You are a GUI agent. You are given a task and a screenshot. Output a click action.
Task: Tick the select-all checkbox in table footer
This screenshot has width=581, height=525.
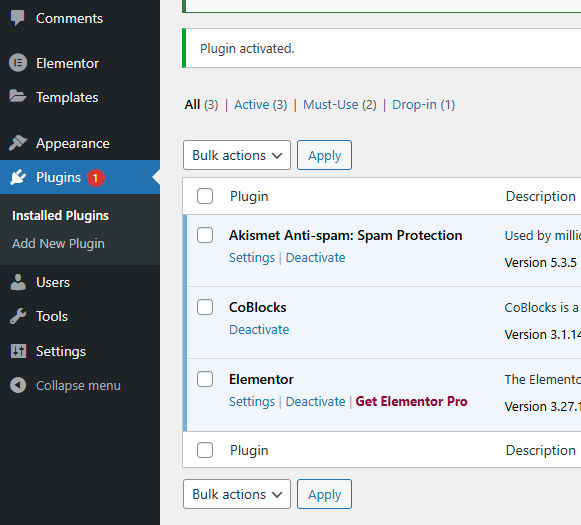tap(205, 450)
